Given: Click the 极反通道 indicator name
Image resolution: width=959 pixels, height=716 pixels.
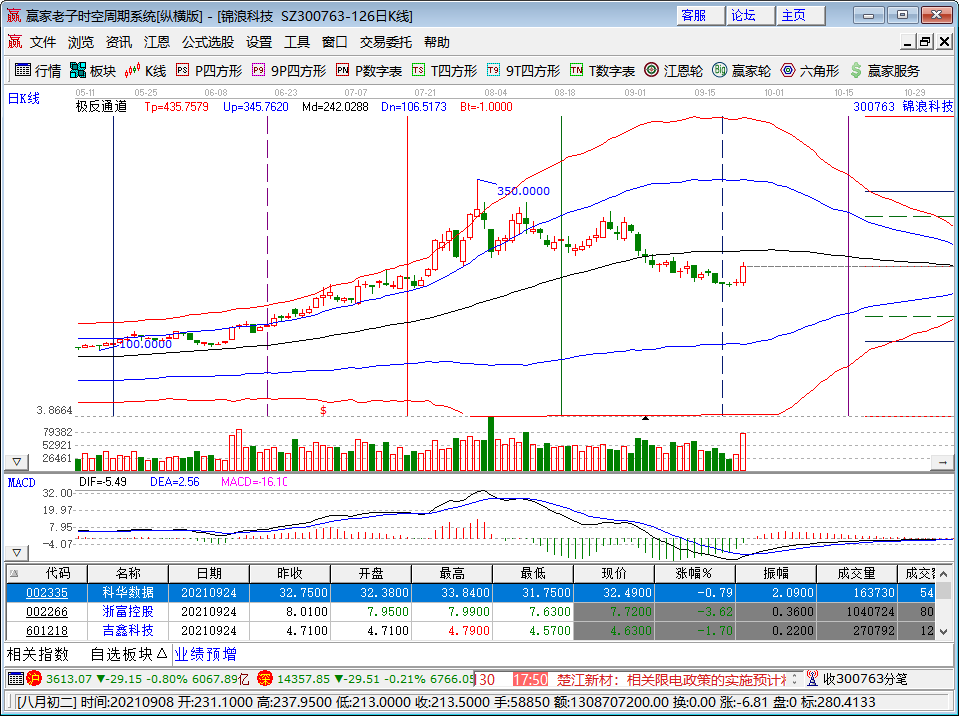Looking at the screenshot, I should [x=102, y=106].
